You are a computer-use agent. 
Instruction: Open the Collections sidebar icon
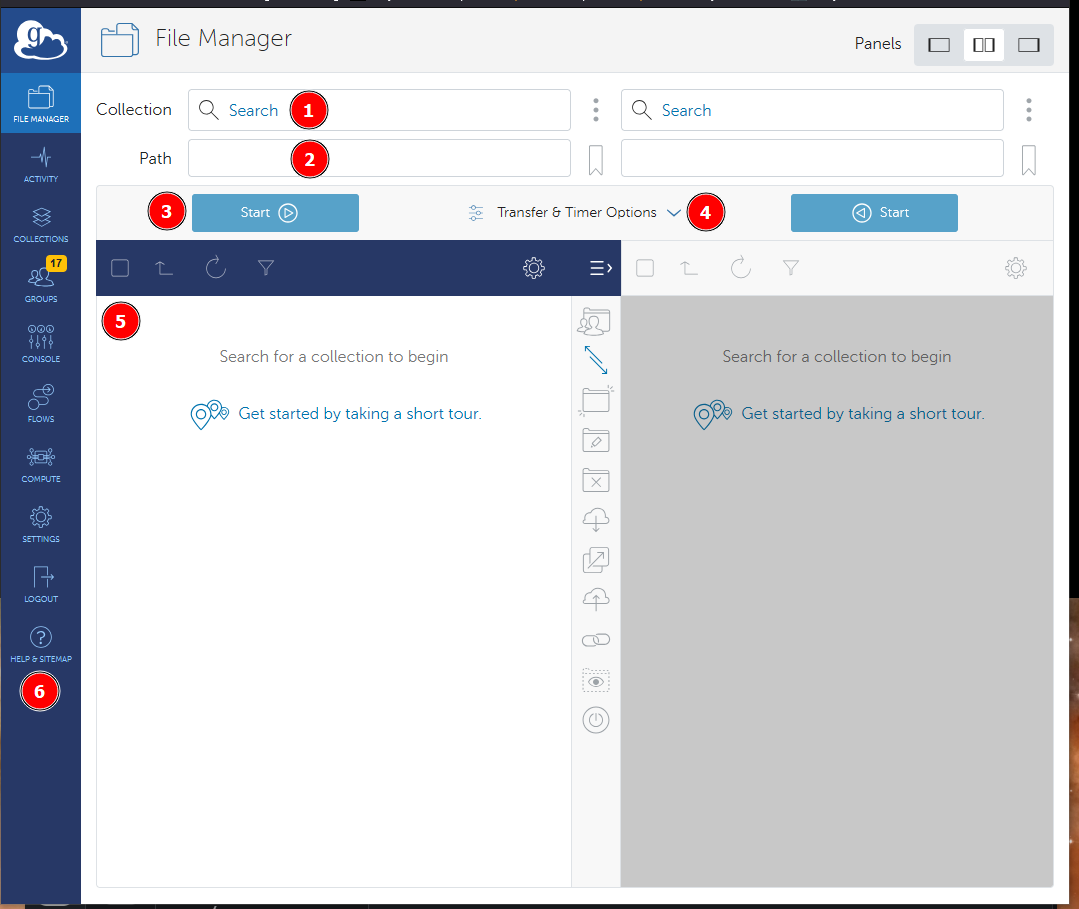(x=41, y=225)
